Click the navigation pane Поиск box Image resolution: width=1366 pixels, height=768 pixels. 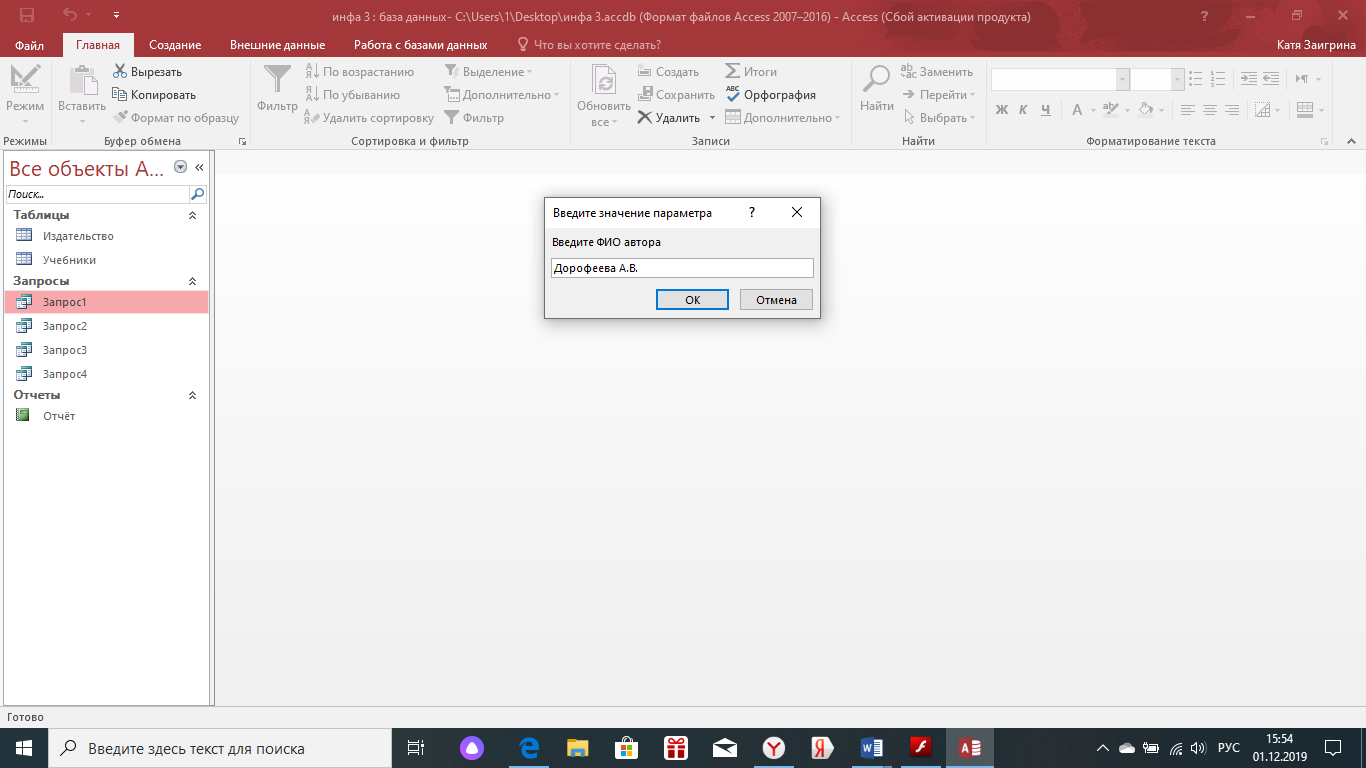point(97,194)
